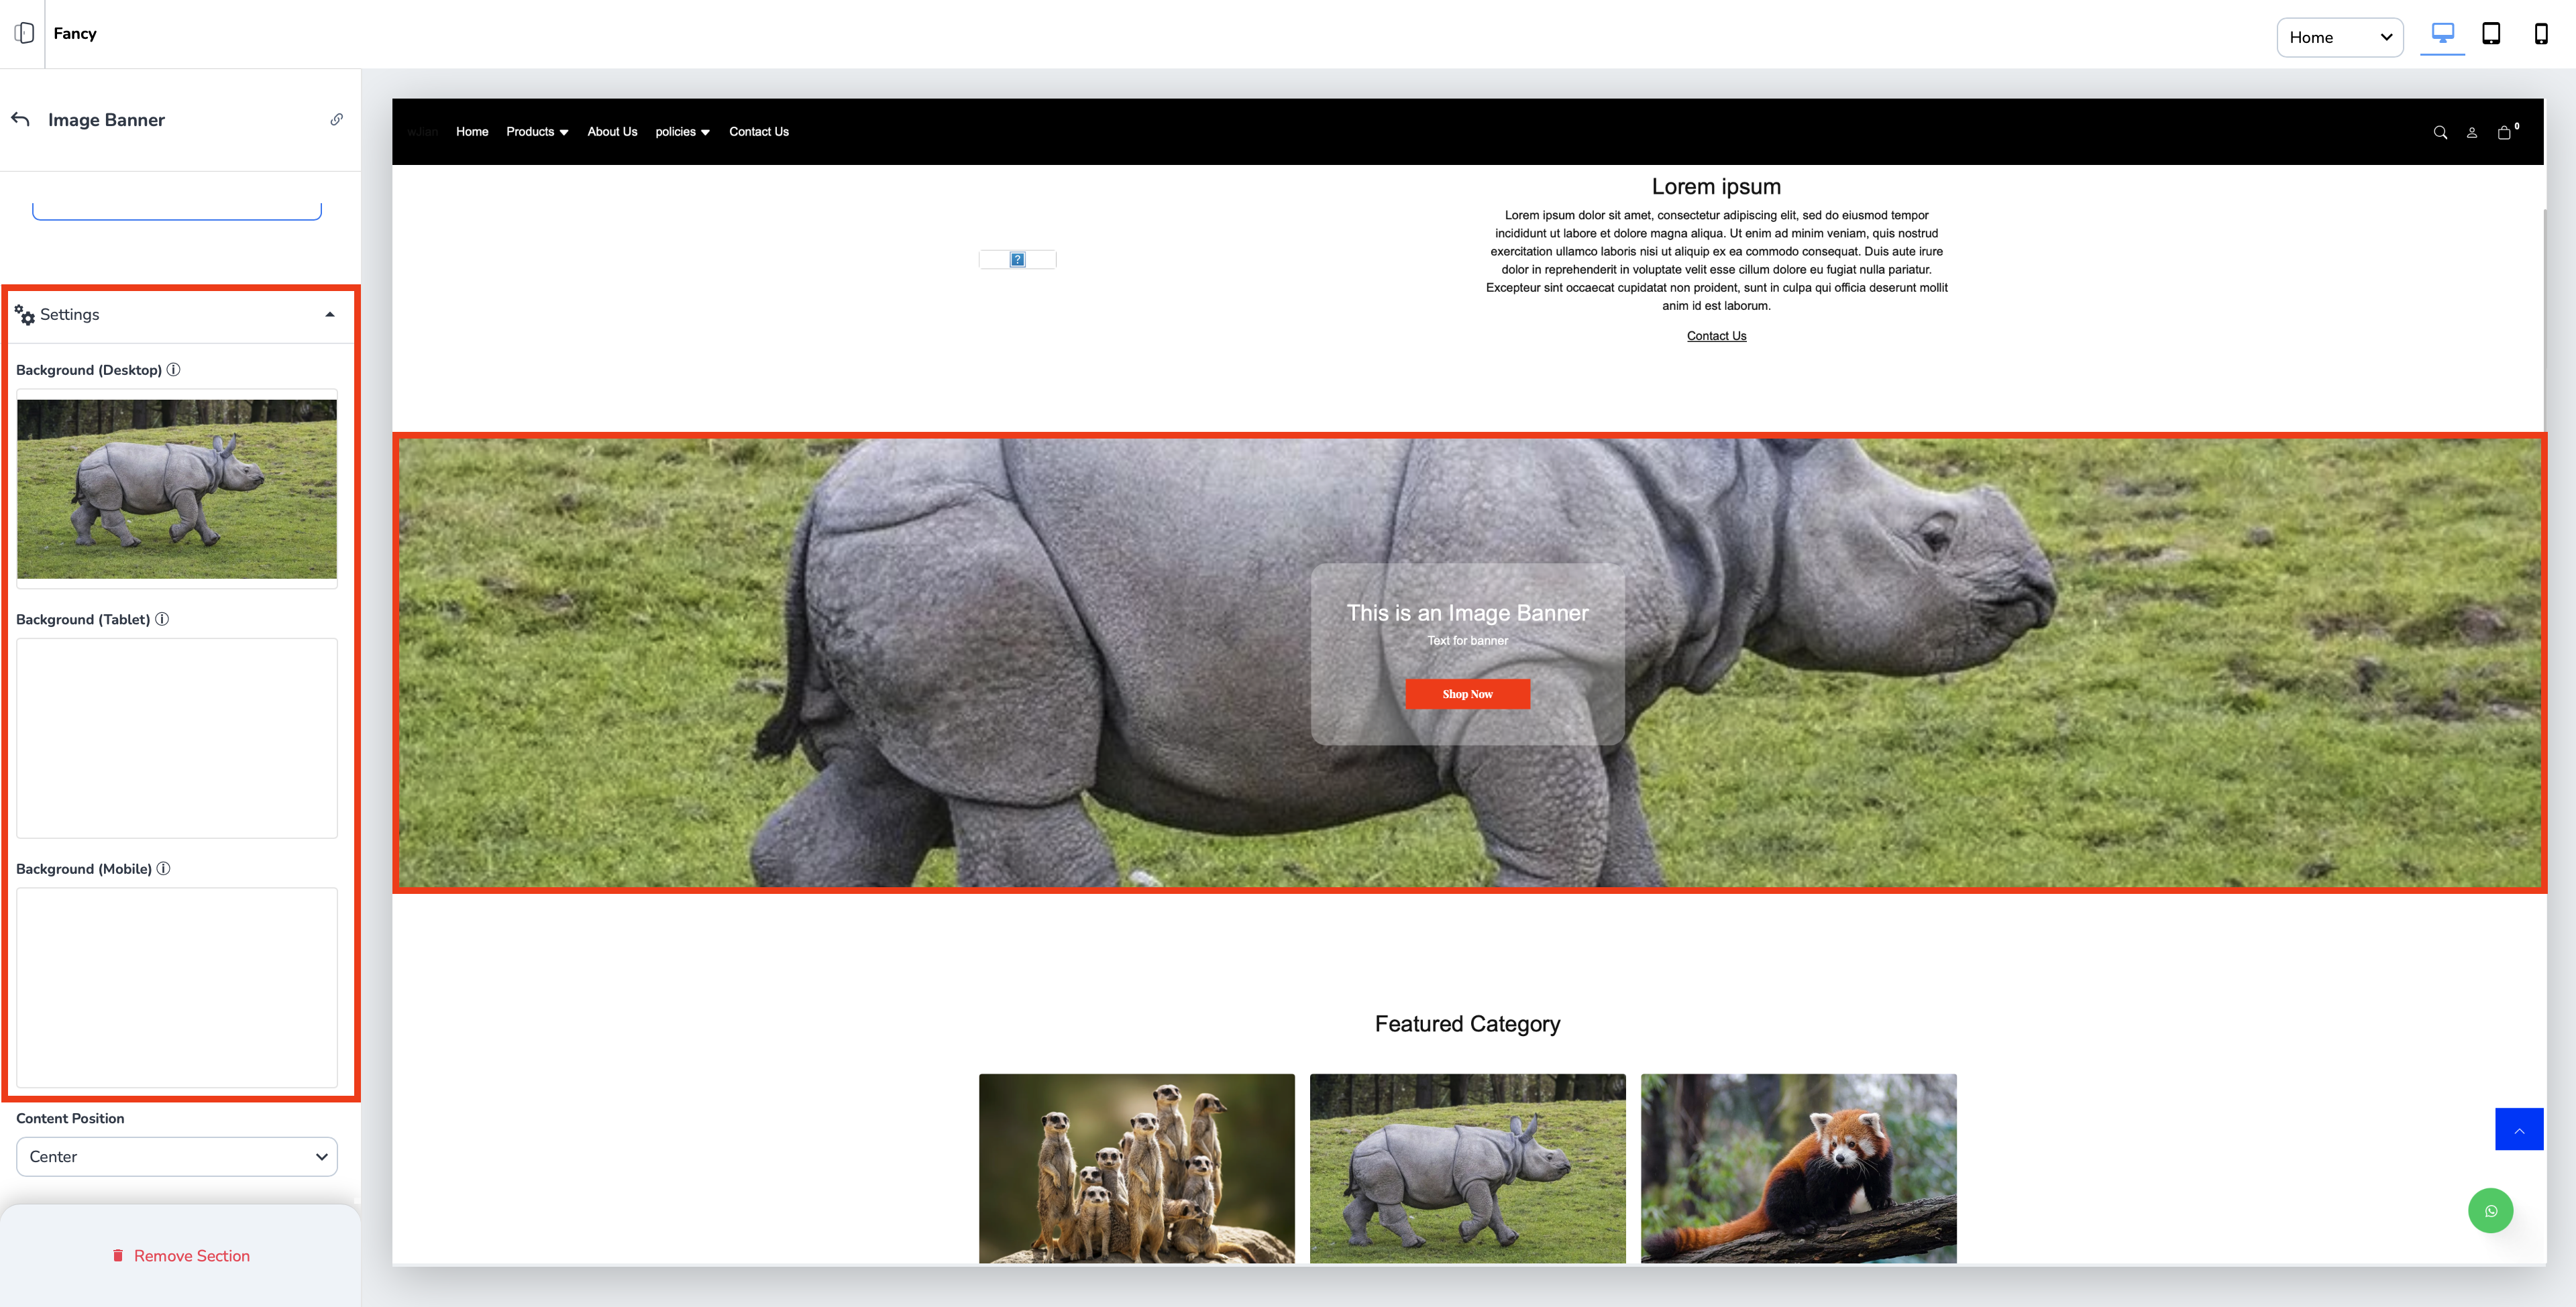
Task: Expand the Products menu in navbar
Action: tap(537, 132)
